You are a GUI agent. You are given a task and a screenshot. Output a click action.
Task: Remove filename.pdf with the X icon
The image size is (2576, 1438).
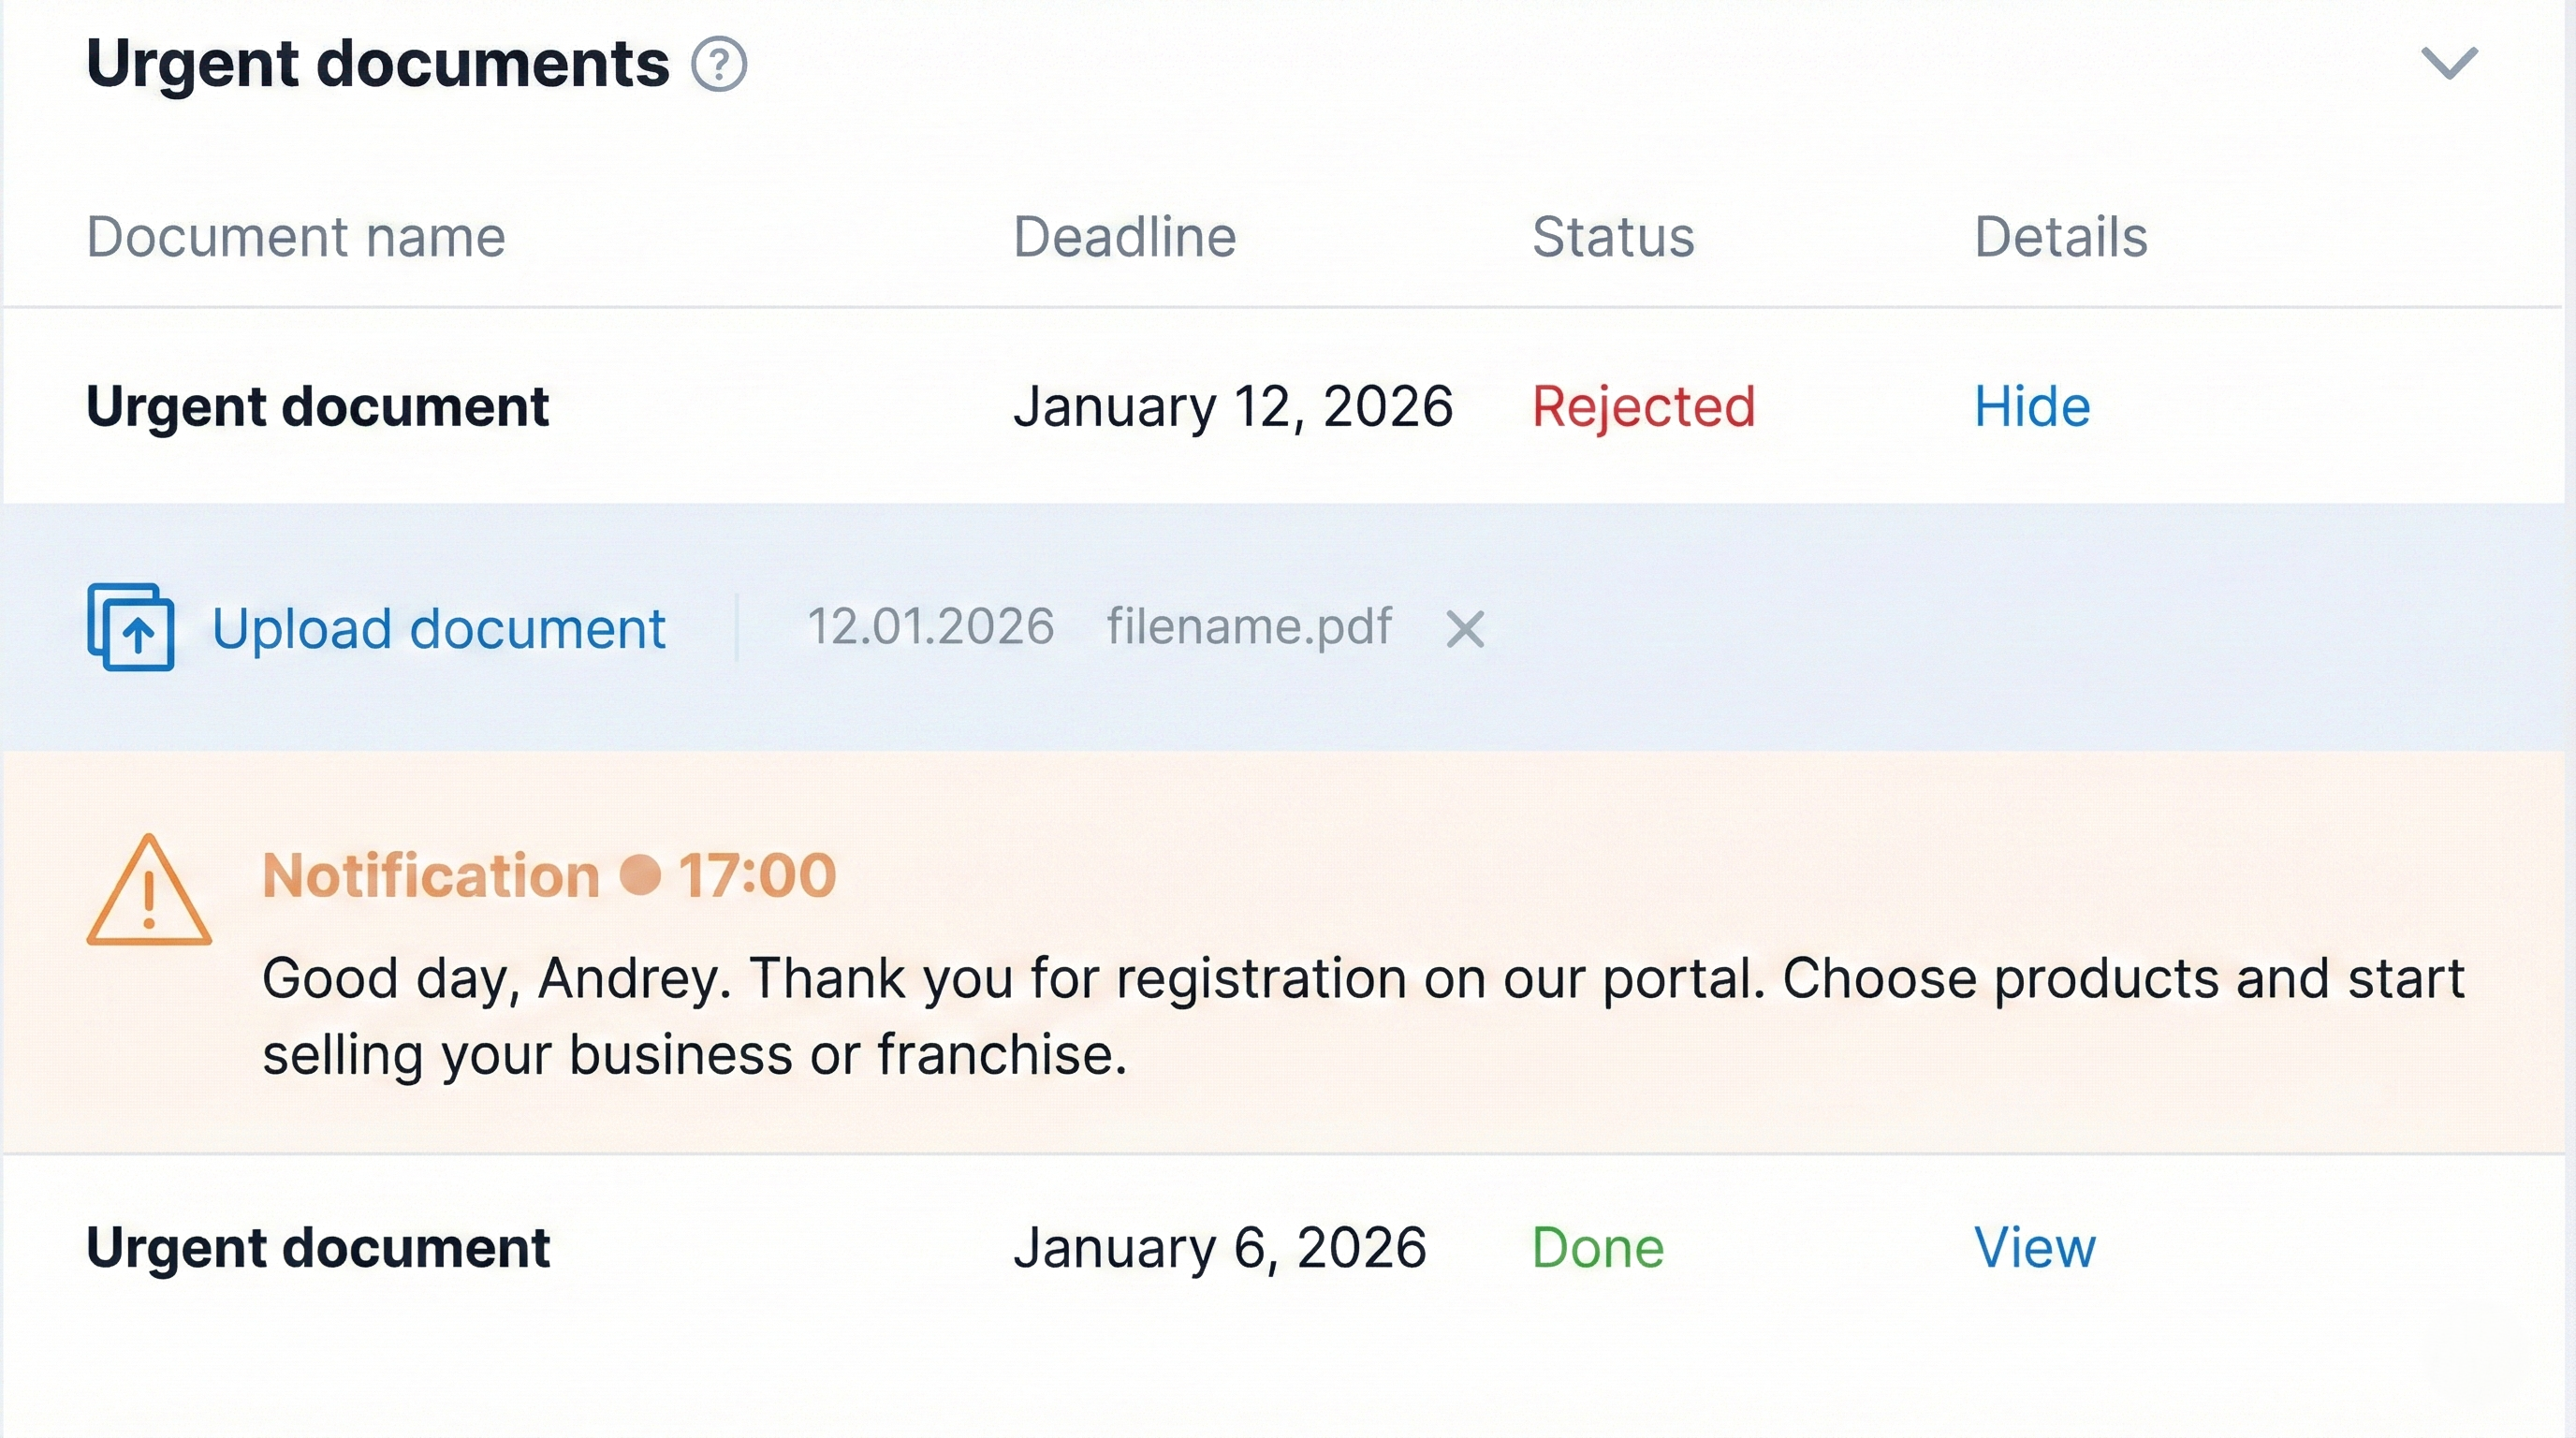coord(1465,629)
